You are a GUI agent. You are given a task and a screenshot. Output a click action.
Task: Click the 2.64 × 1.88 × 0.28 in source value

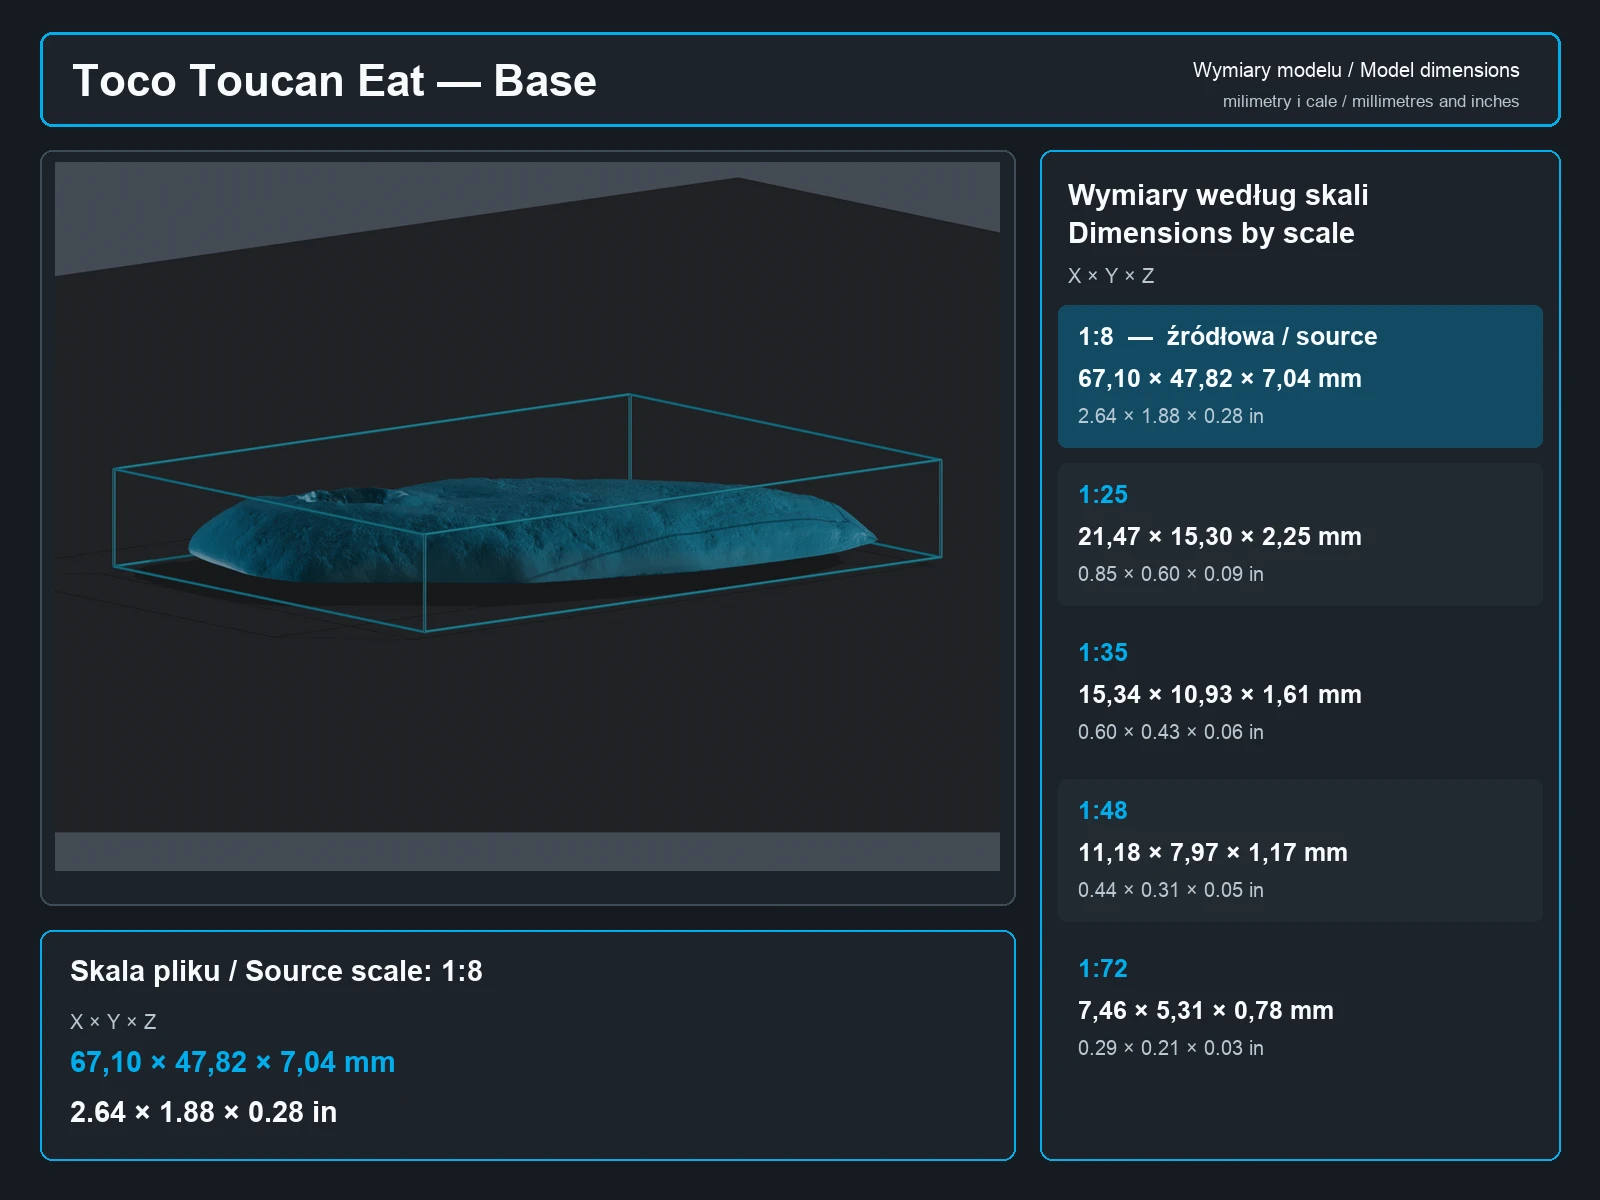click(203, 1112)
